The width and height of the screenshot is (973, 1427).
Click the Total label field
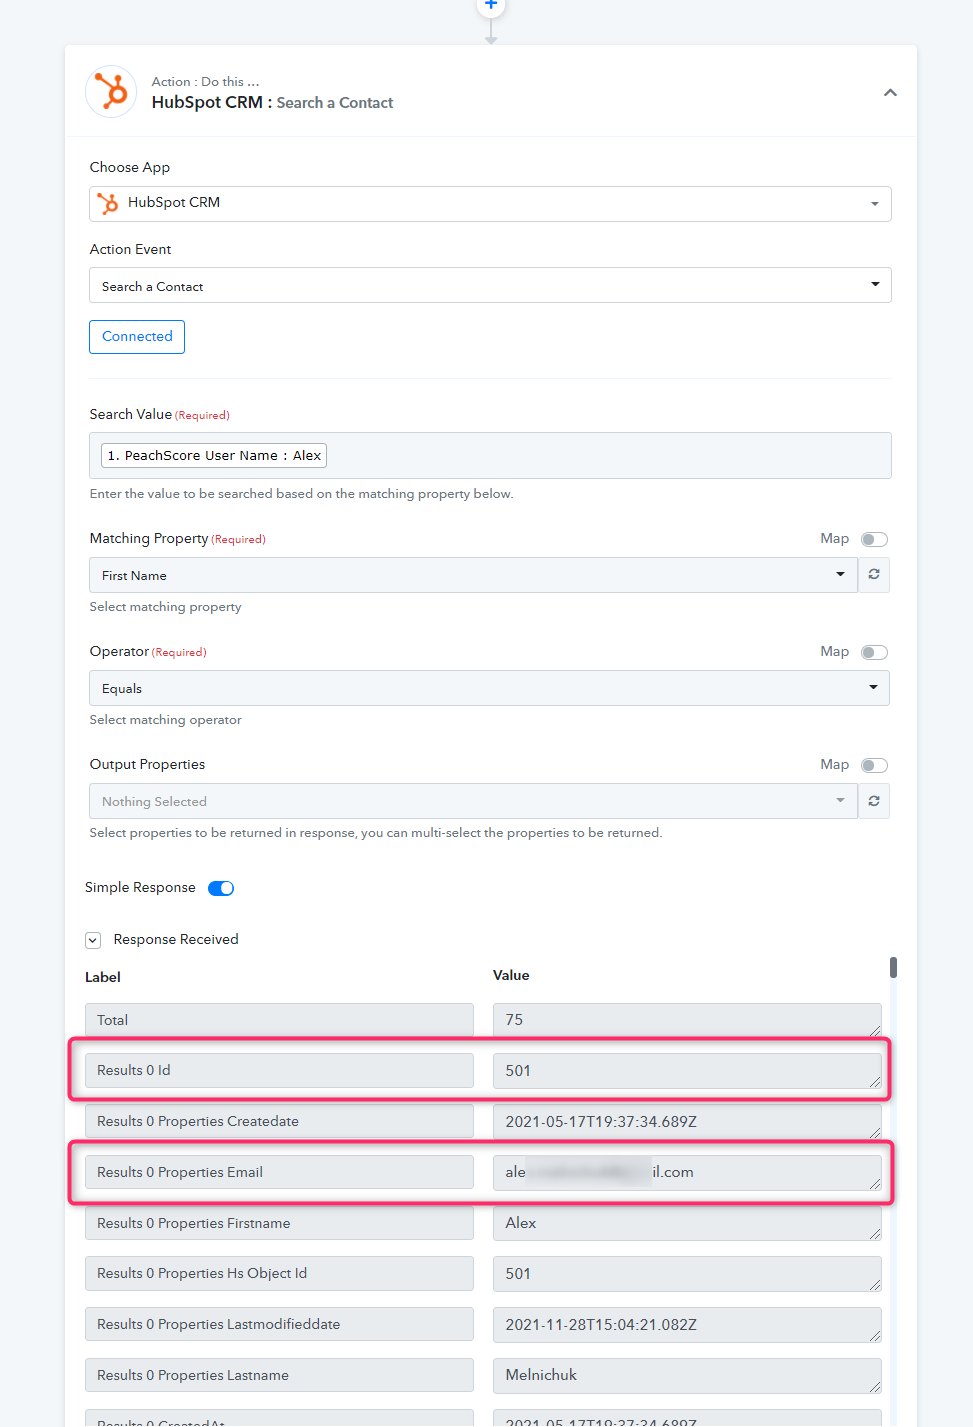coord(279,1020)
